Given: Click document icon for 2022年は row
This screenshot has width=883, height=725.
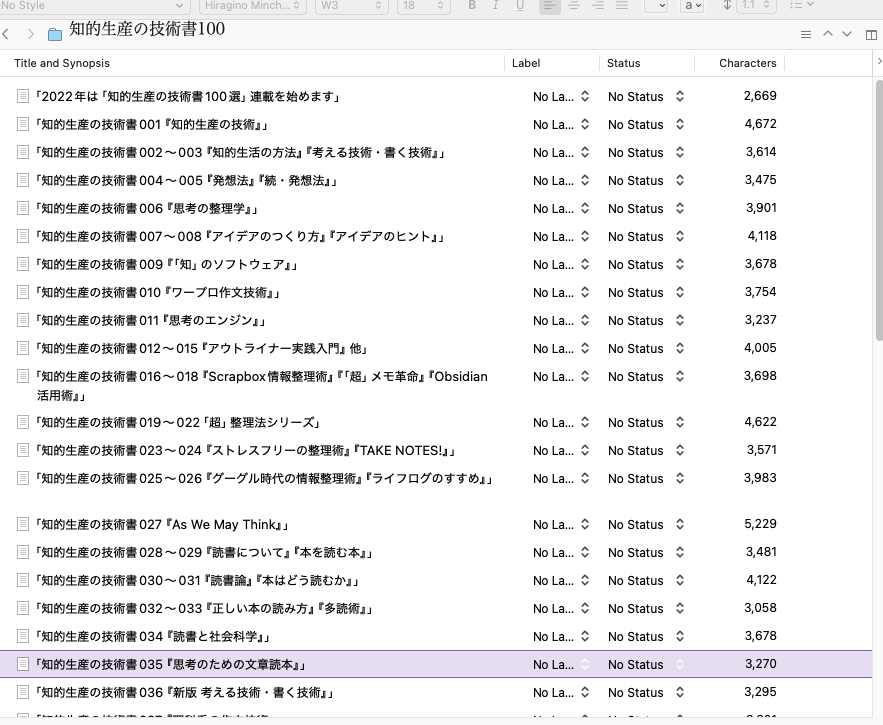Looking at the screenshot, I should click(23, 96).
